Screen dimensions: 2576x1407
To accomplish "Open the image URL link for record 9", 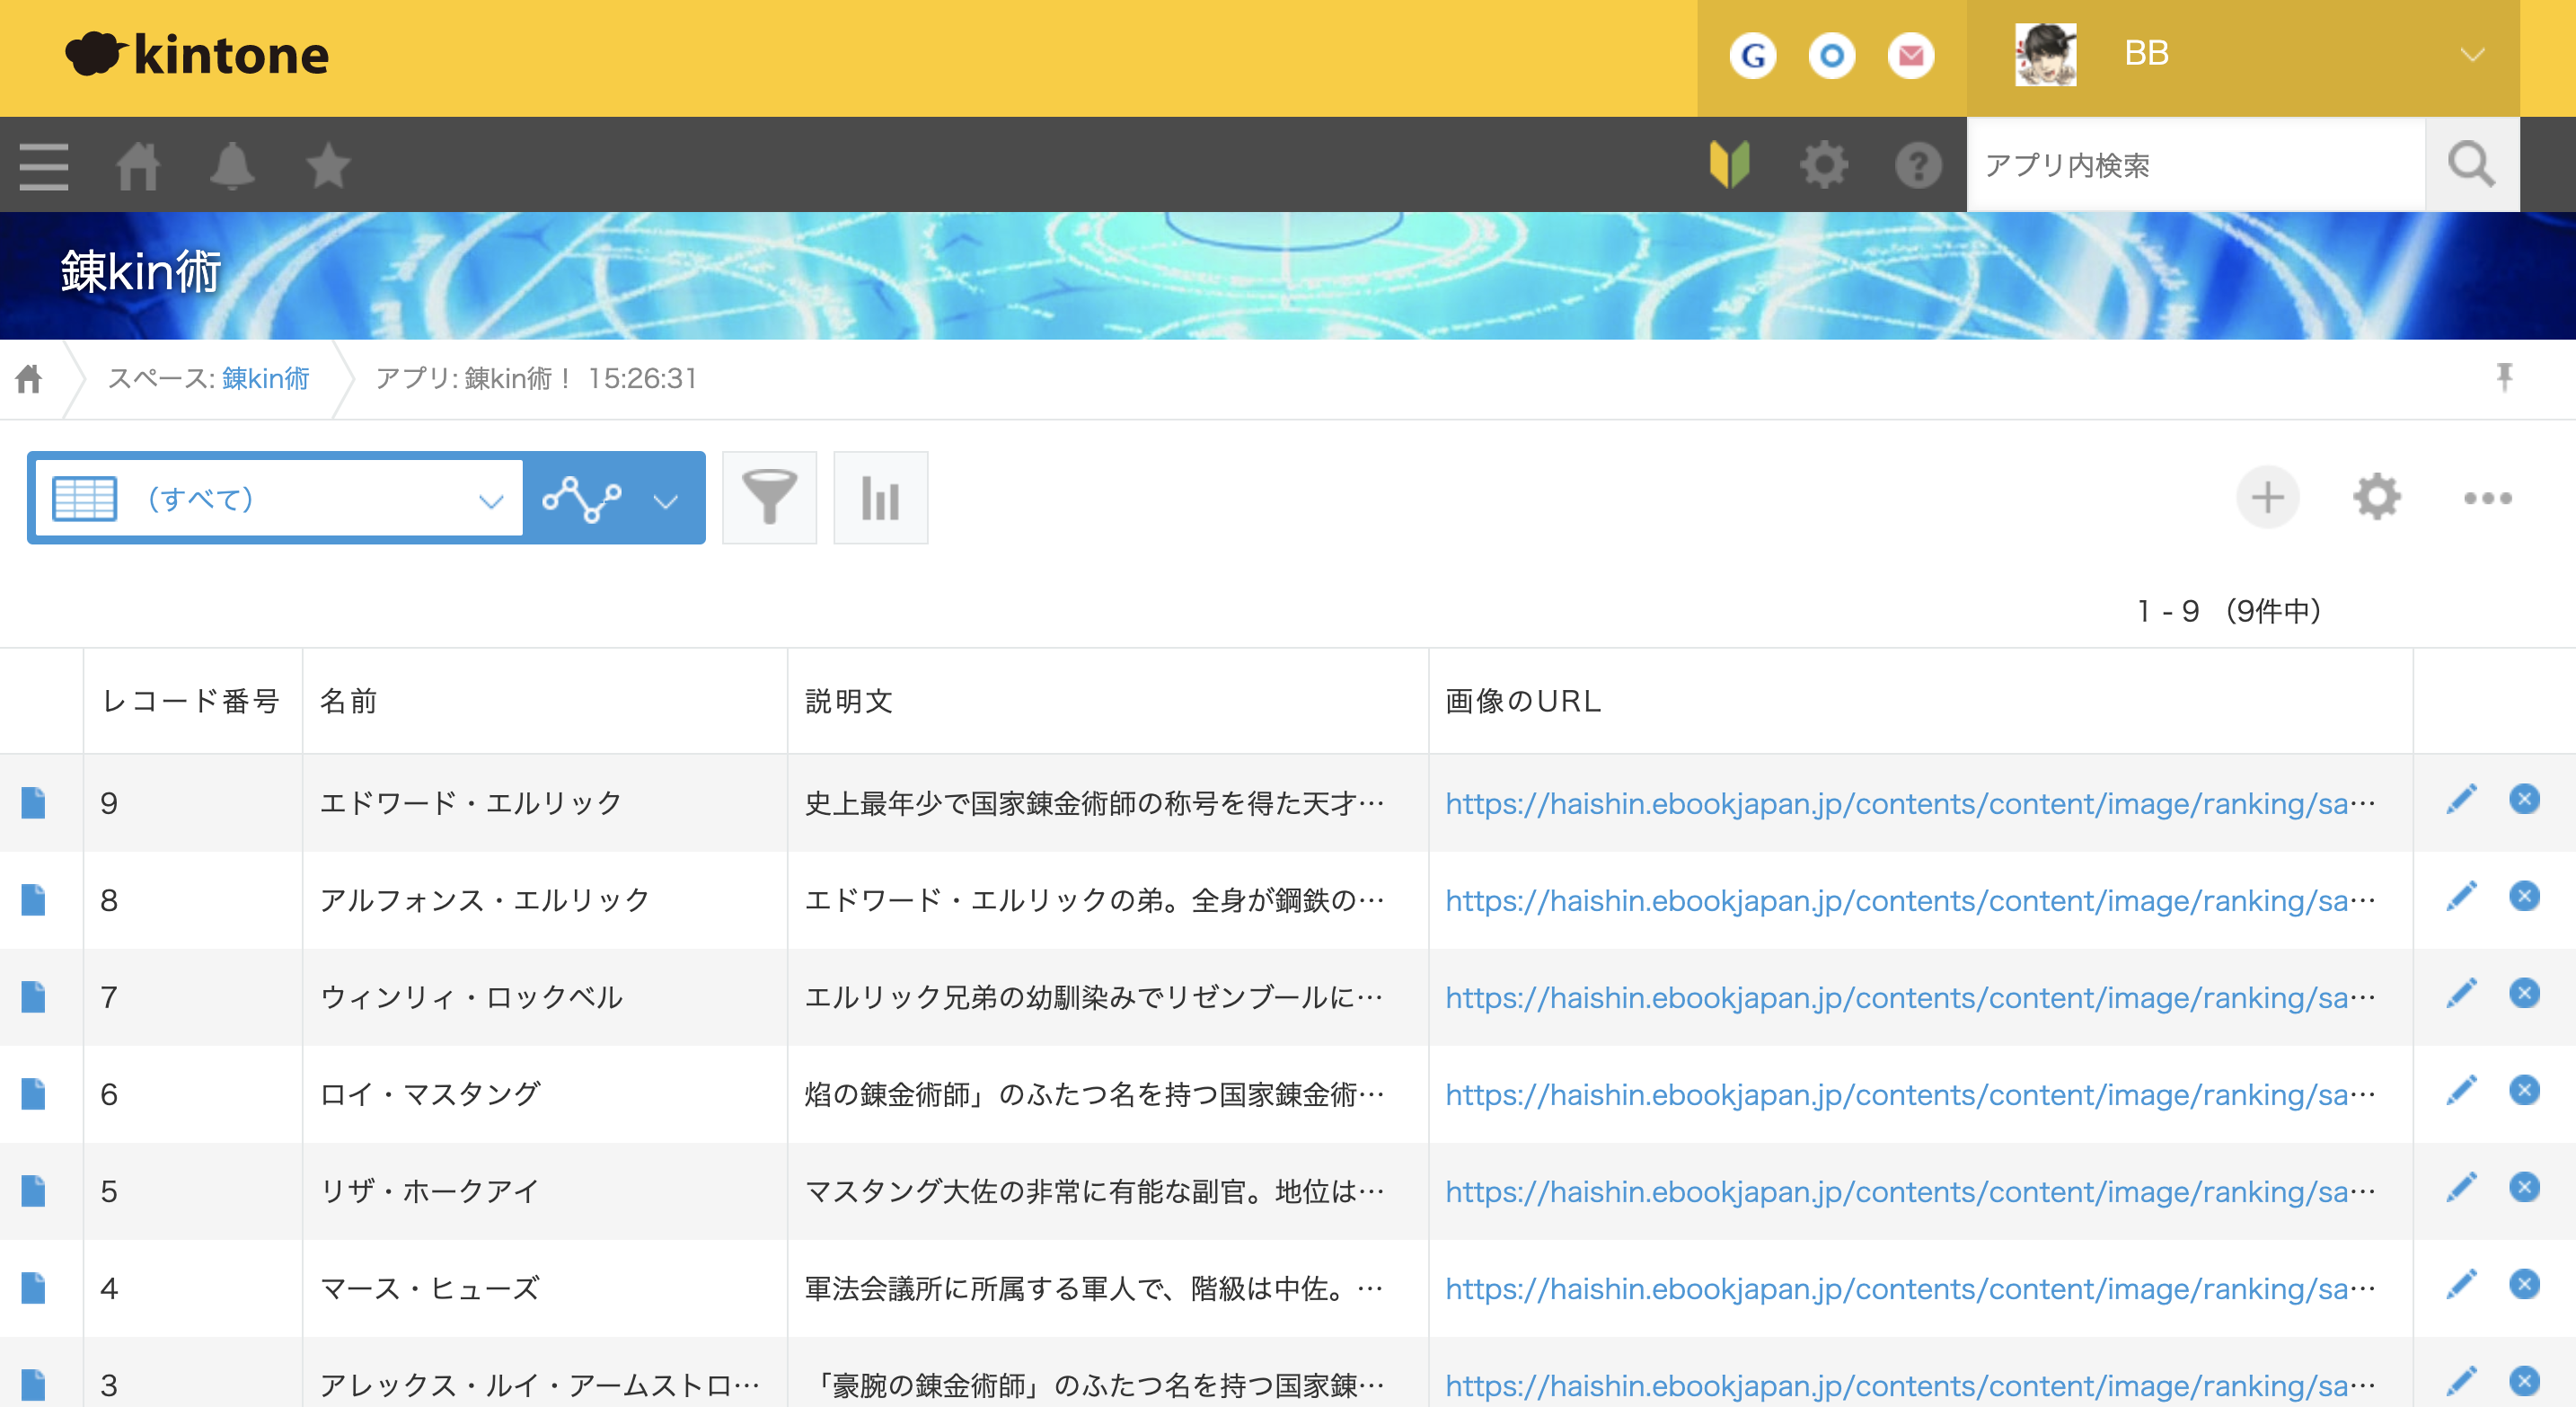I will [1904, 801].
